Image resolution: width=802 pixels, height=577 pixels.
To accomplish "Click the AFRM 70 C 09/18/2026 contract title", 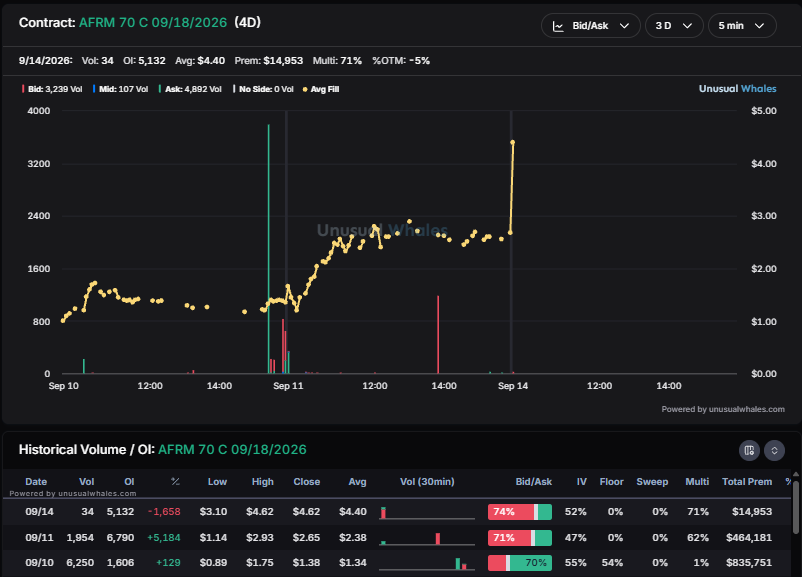I will pos(152,23).
